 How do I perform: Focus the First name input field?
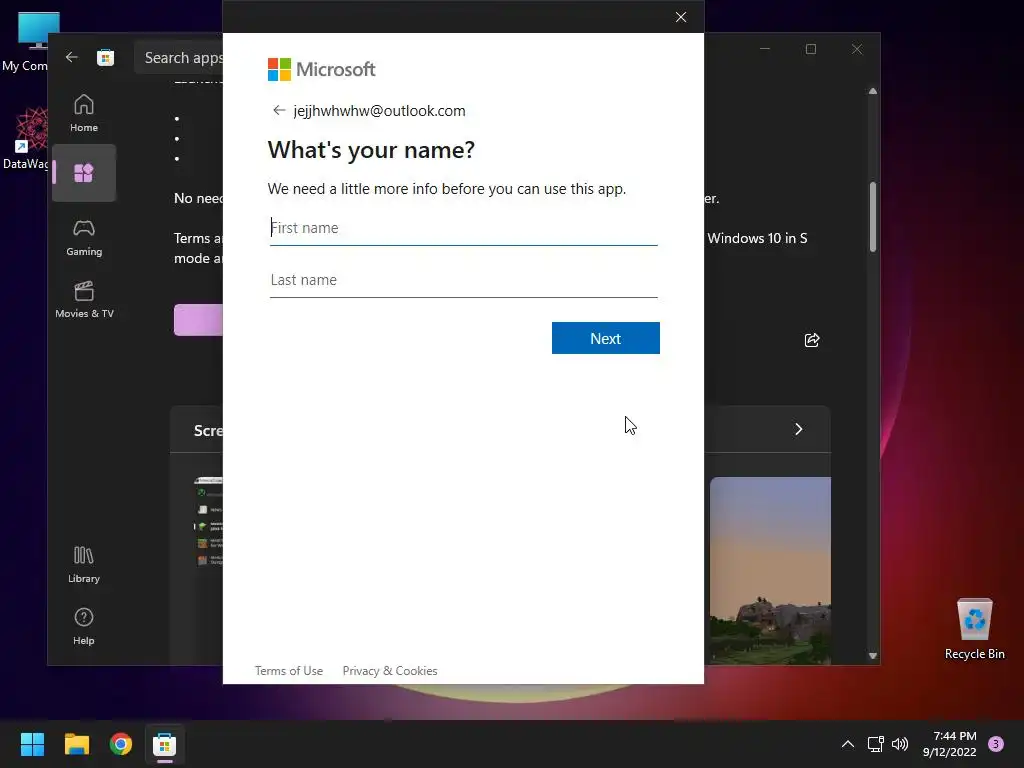(x=464, y=228)
